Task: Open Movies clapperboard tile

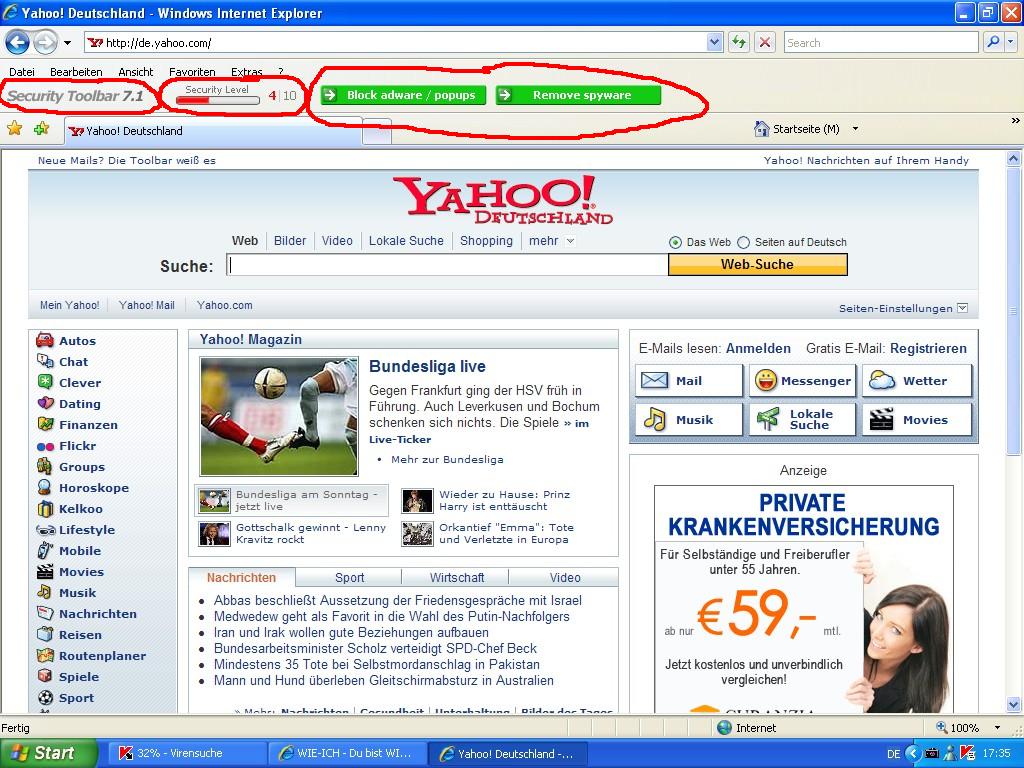Action: [916, 419]
